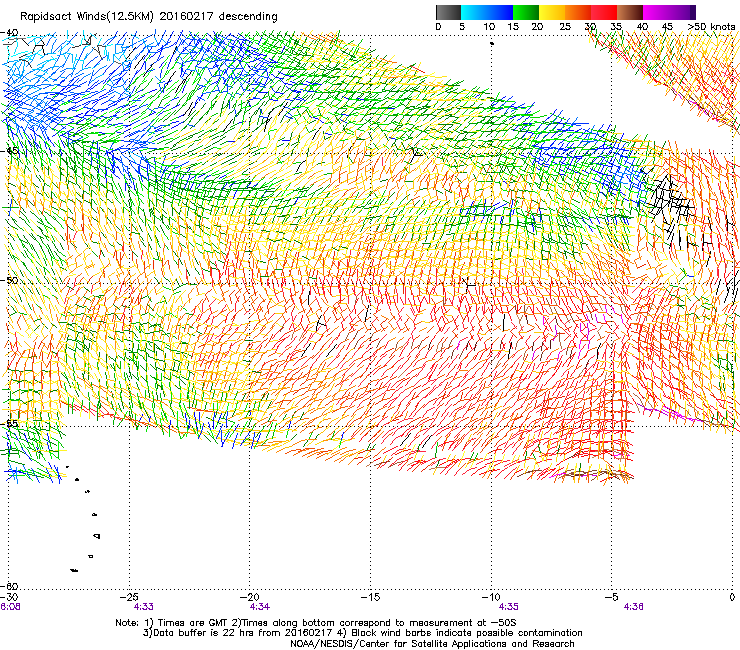The height and width of the screenshot is (650, 740).
Task: Click the -30 longitude axis label
Action: [x=9, y=598]
